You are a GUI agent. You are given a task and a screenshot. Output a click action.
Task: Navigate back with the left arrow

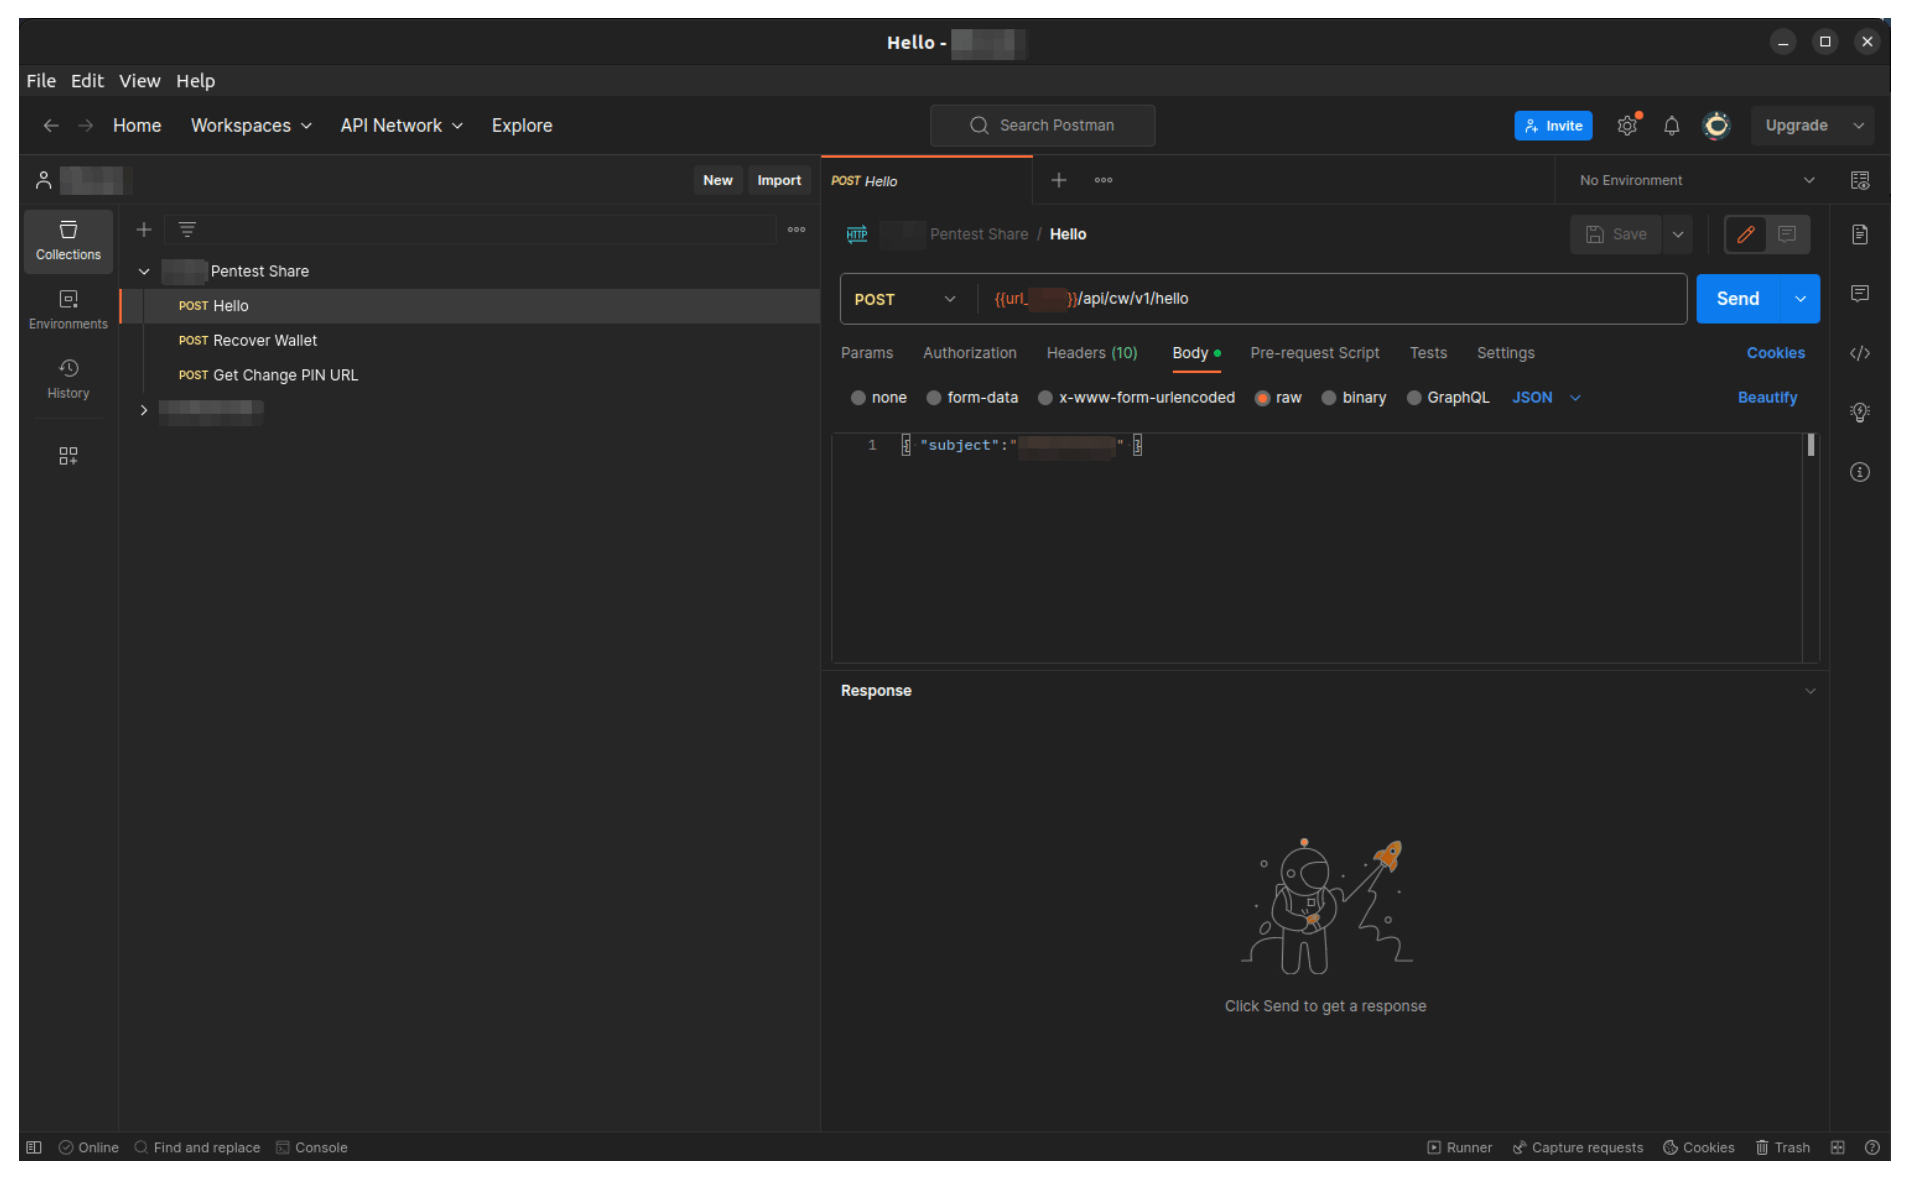pyautogui.click(x=51, y=125)
